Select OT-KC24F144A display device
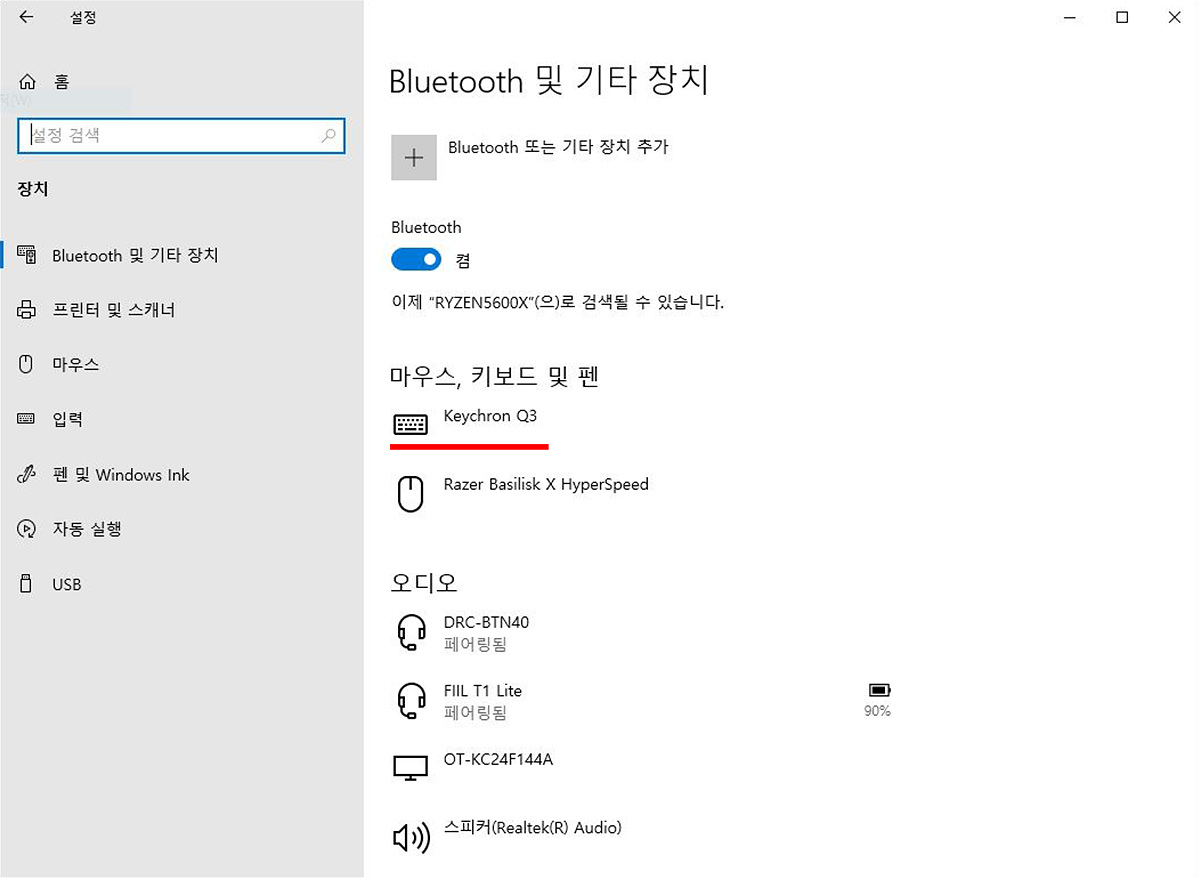This screenshot has width=1200, height=878. pyautogui.click(x=498, y=760)
